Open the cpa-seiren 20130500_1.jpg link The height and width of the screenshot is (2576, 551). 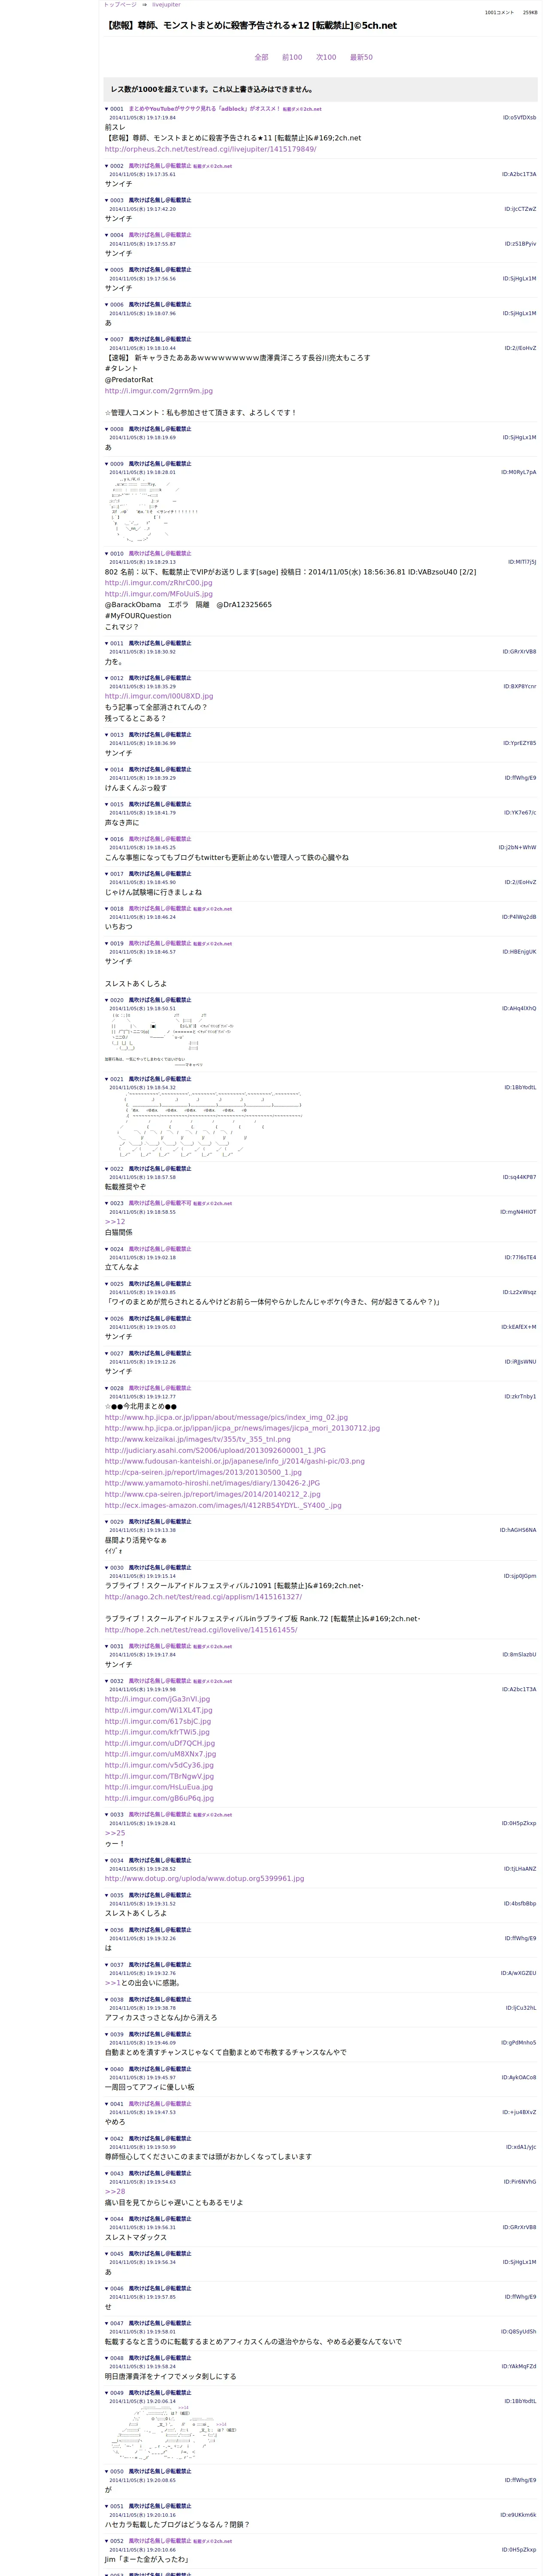coord(203,1472)
